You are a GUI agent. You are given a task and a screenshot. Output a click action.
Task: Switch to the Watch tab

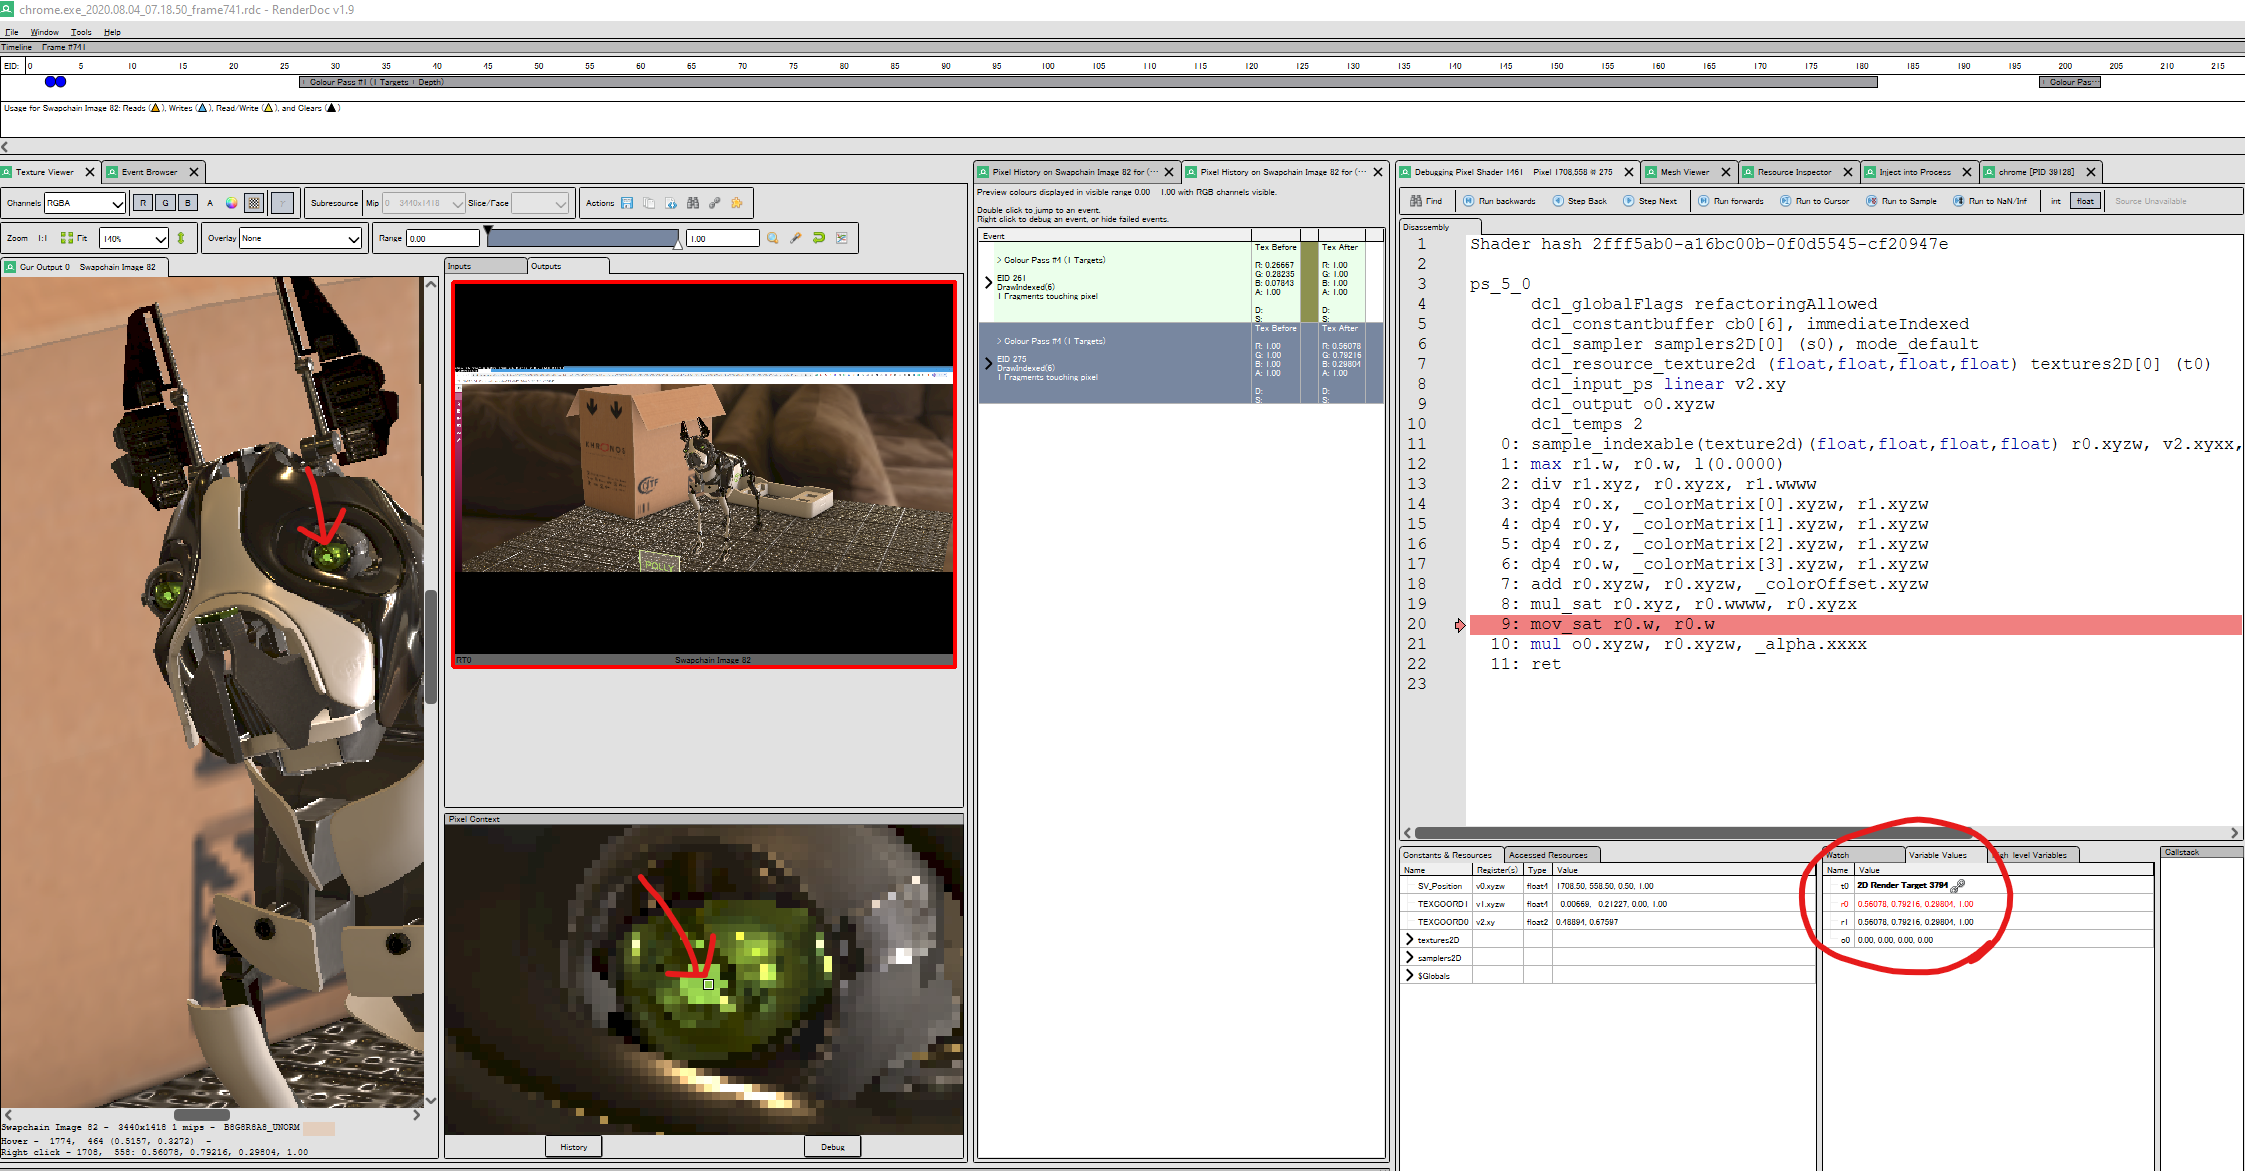[x=1862, y=855]
